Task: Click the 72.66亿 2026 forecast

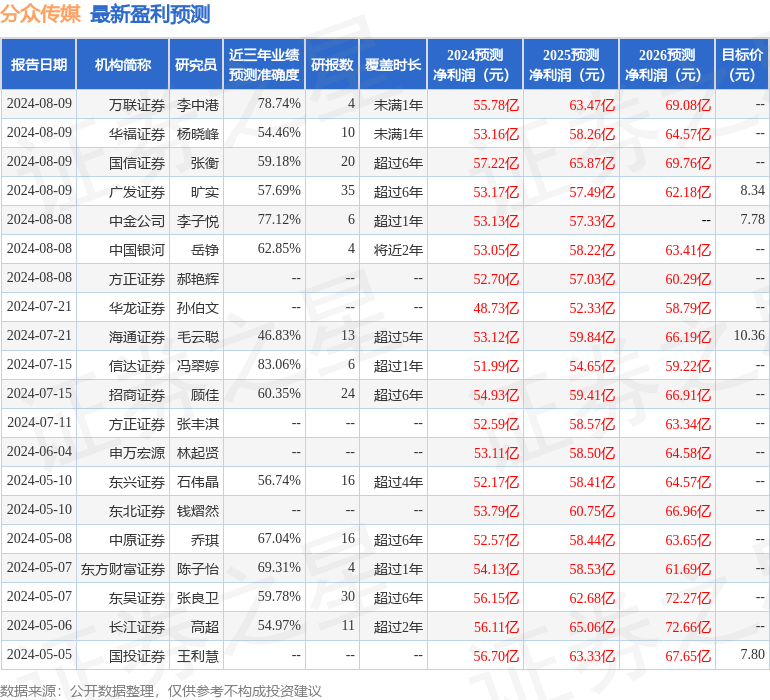Action: (688, 626)
